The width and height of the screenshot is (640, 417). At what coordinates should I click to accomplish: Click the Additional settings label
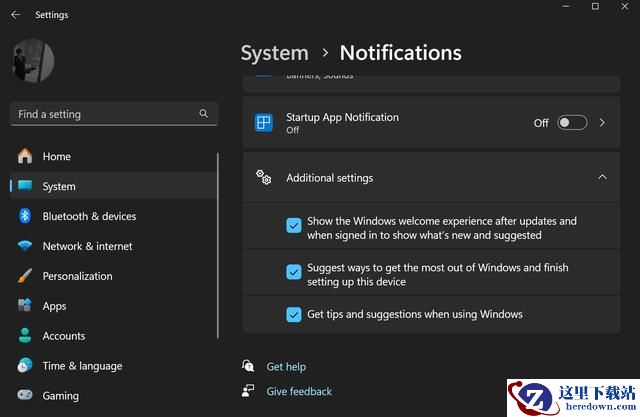point(329,178)
